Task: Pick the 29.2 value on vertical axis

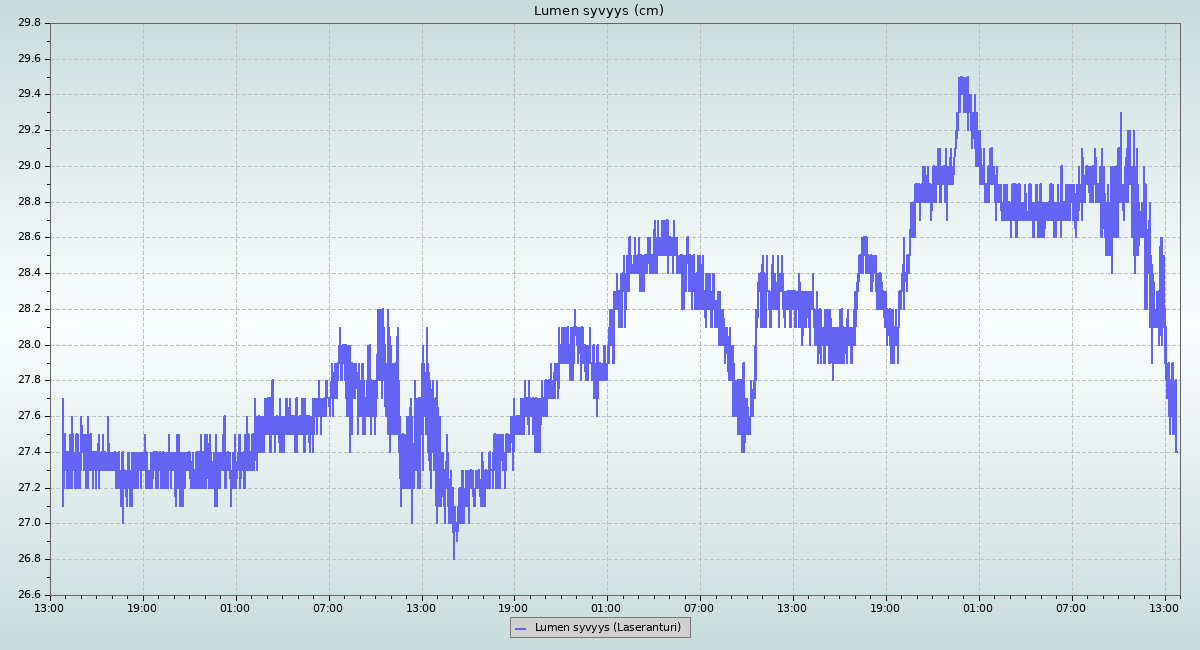Action: coord(29,130)
